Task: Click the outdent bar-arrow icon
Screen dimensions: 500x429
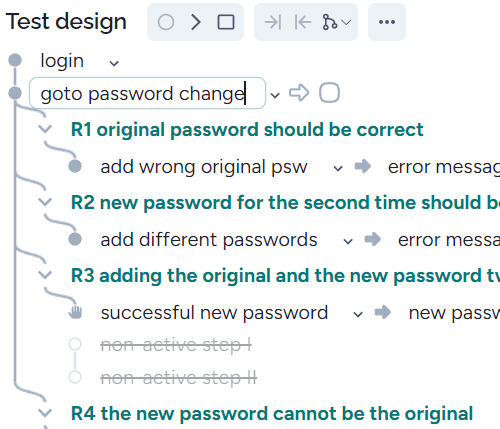Action: pyautogui.click(x=303, y=22)
